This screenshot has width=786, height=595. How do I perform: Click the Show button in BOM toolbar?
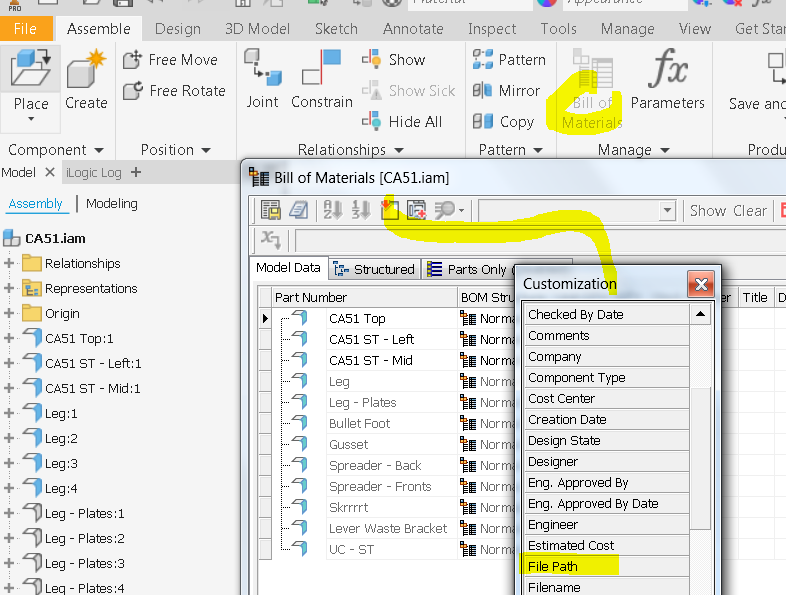click(x=708, y=211)
